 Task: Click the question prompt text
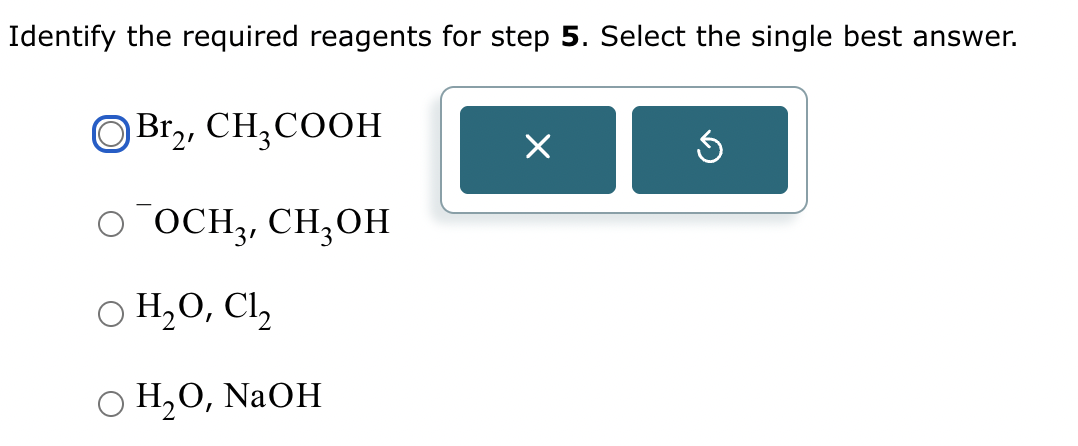pos(512,38)
